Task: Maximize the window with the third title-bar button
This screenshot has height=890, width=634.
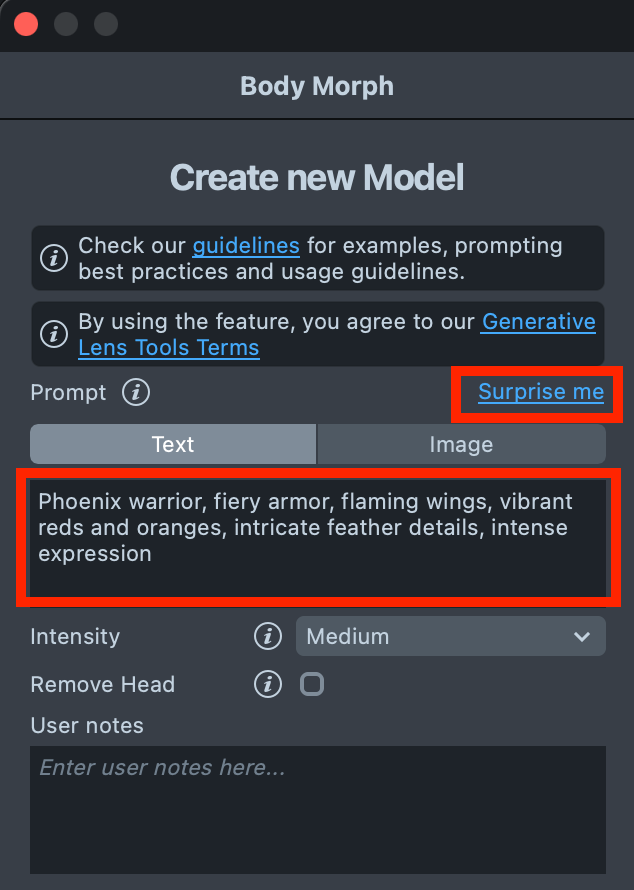Action: point(105,24)
